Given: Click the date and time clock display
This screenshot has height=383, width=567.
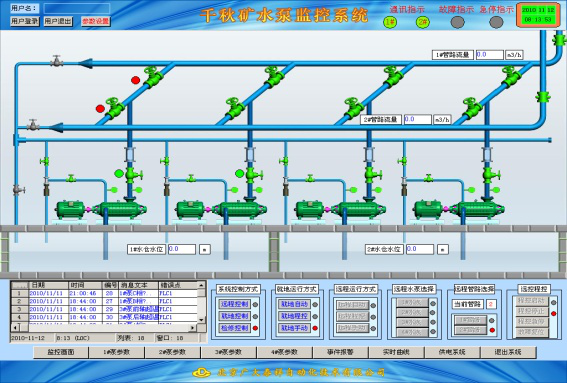Looking at the screenshot, I should [538, 15].
